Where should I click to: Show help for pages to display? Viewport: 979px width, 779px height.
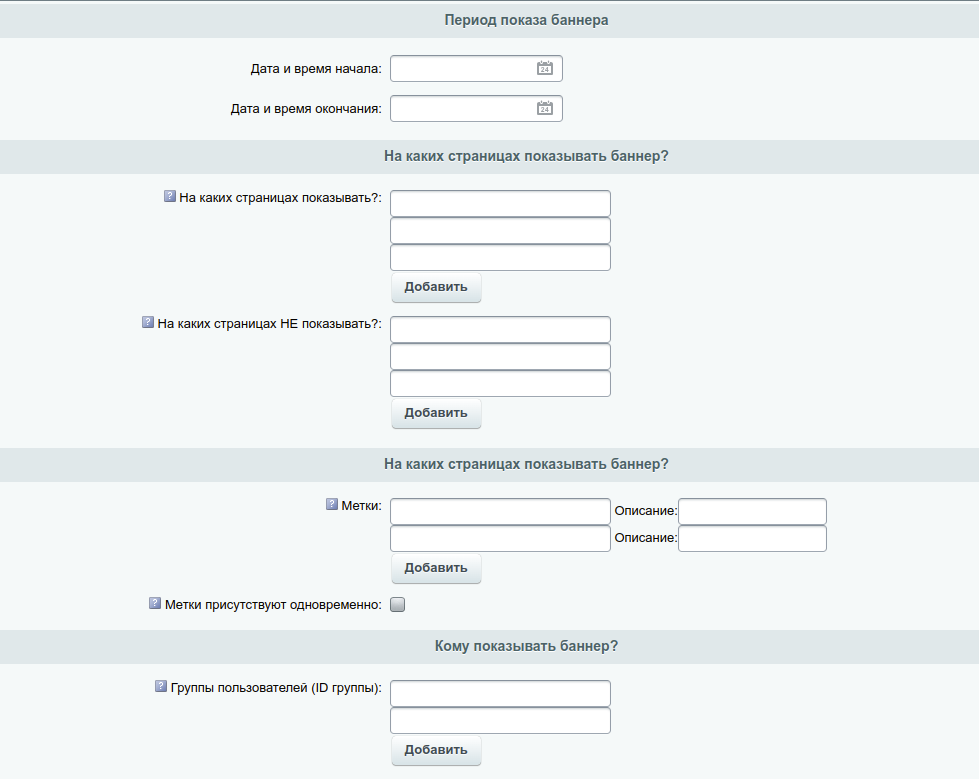click(x=170, y=196)
